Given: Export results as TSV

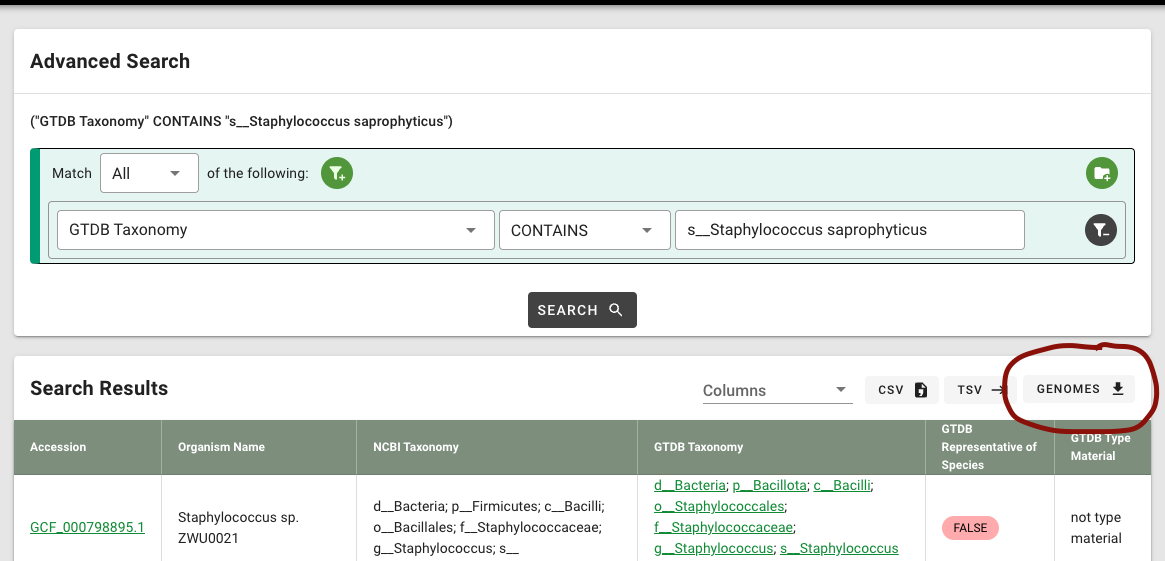Looking at the screenshot, I should (981, 390).
